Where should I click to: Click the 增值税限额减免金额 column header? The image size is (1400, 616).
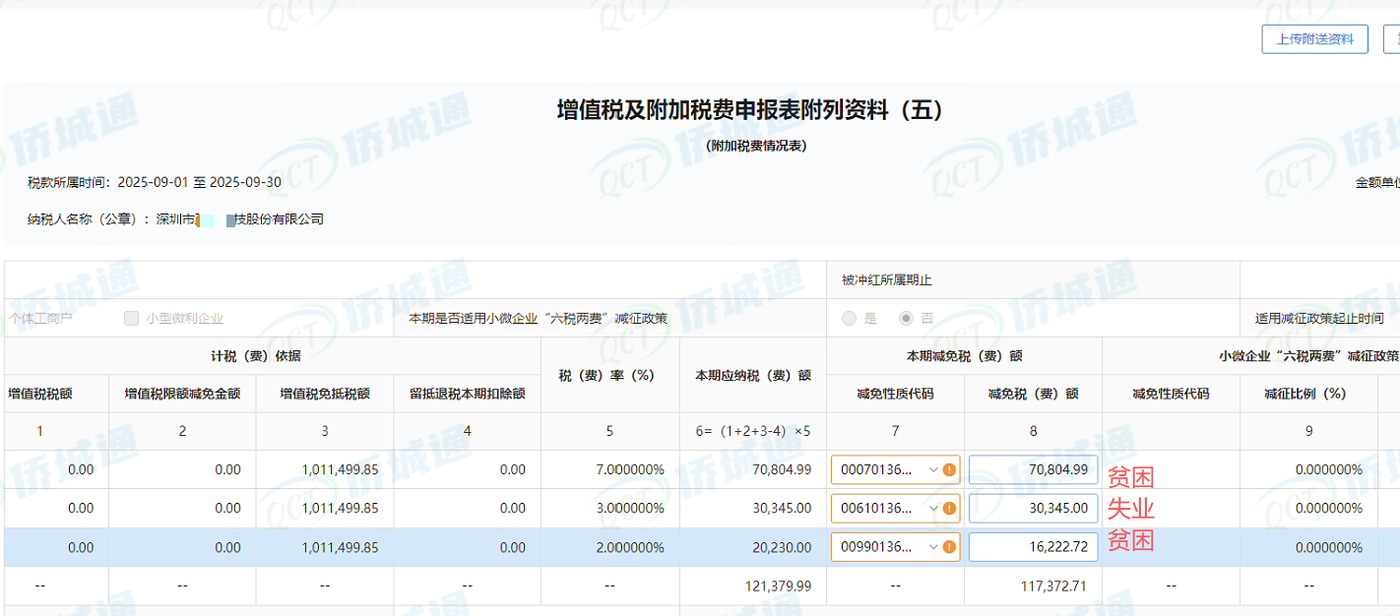(182, 394)
